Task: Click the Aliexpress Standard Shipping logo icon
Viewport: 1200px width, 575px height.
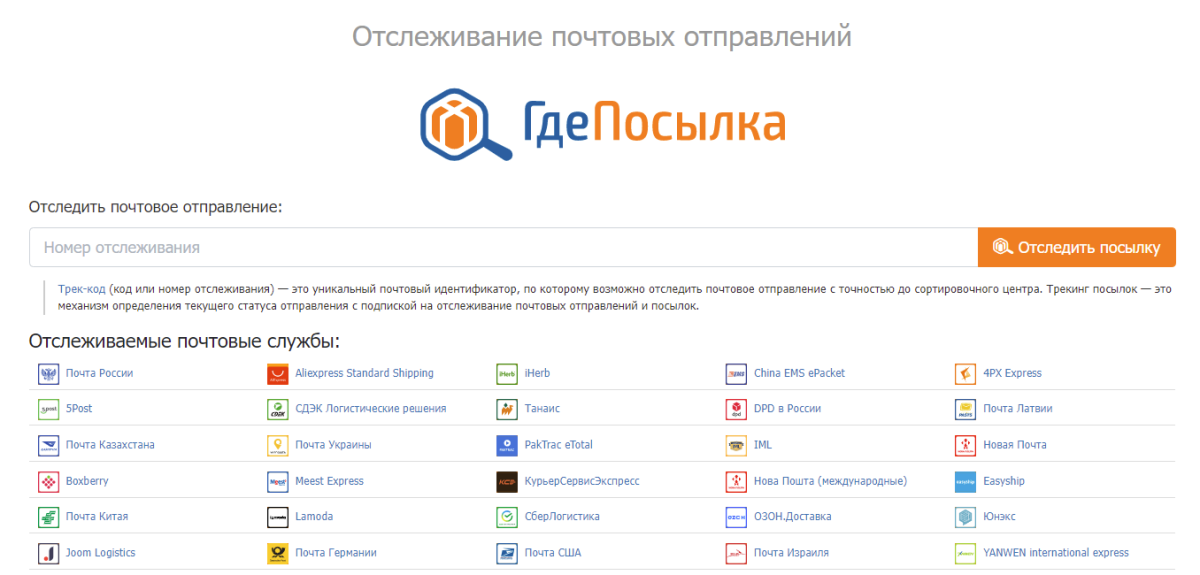Action: coord(278,374)
